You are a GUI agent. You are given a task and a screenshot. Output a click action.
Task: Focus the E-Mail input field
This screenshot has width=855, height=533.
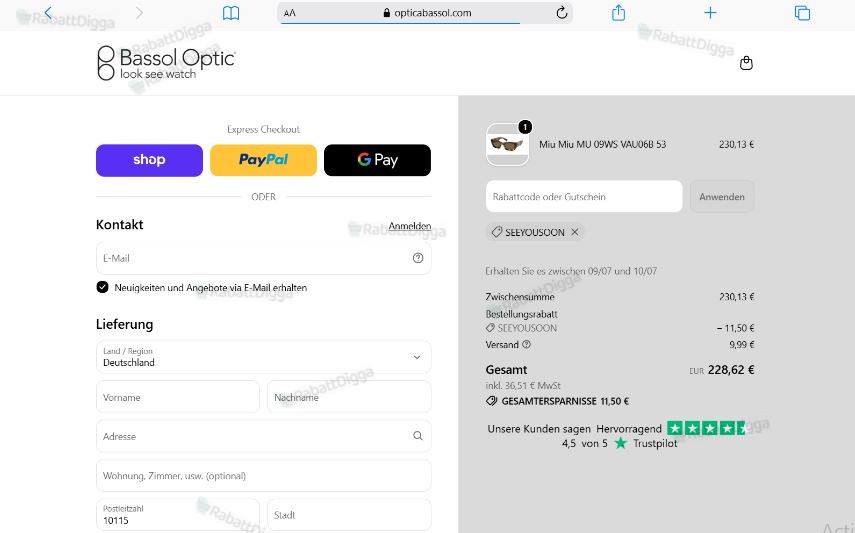click(263, 258)
